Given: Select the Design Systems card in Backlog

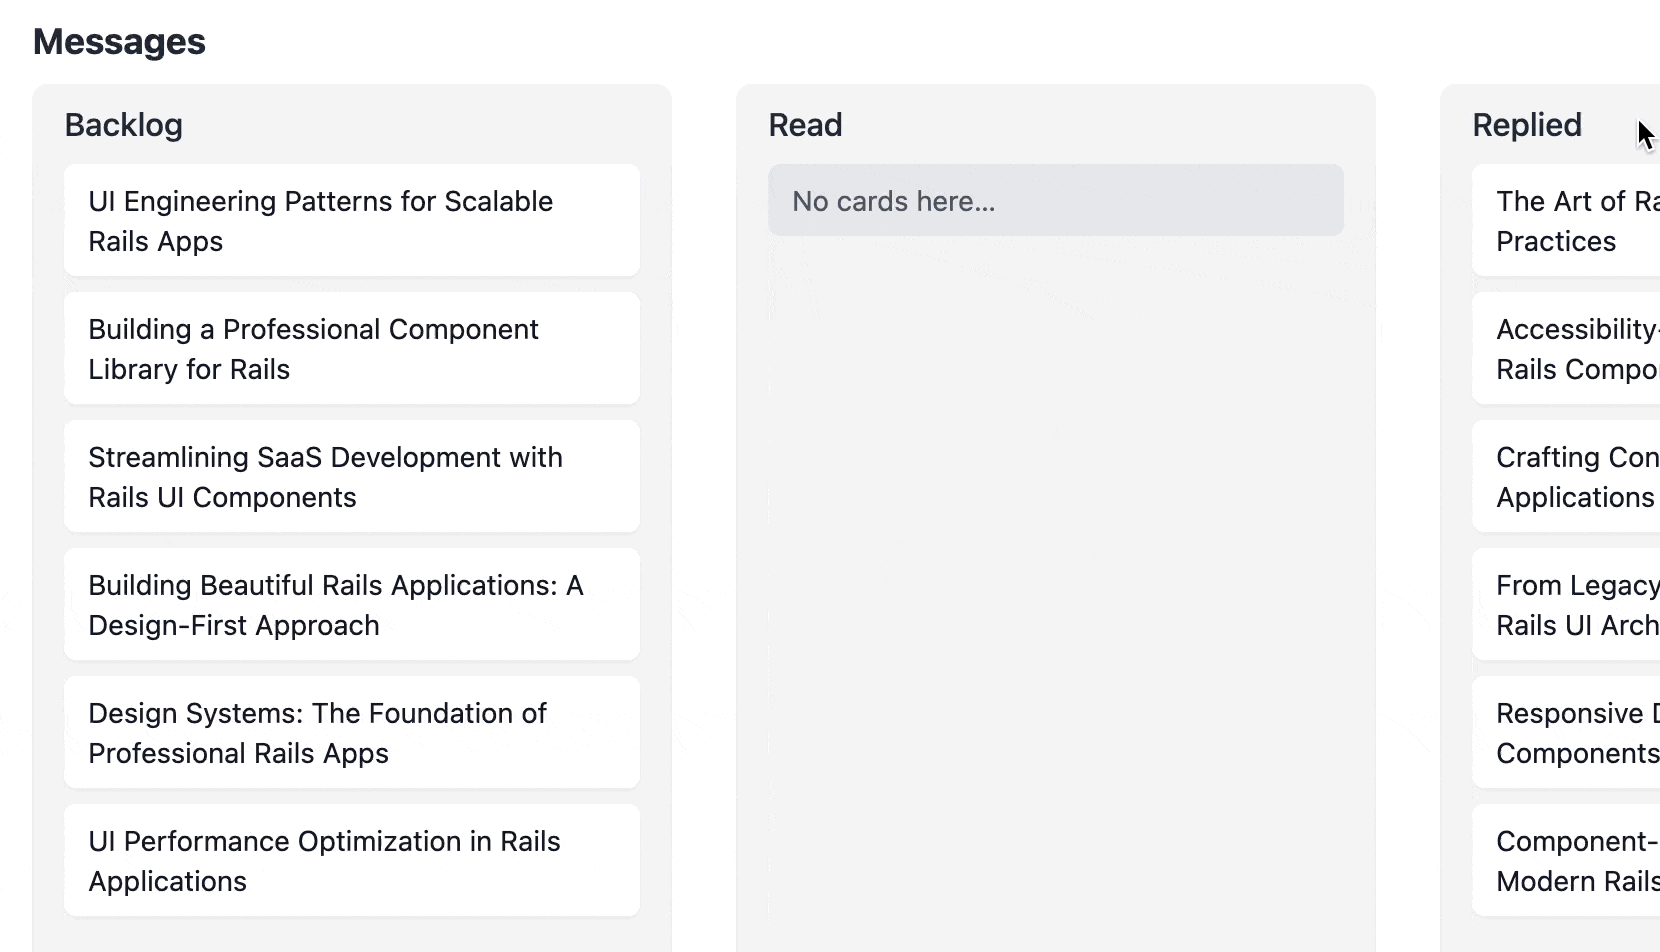Looking at the screenshot, I should [x=351, y=733].
